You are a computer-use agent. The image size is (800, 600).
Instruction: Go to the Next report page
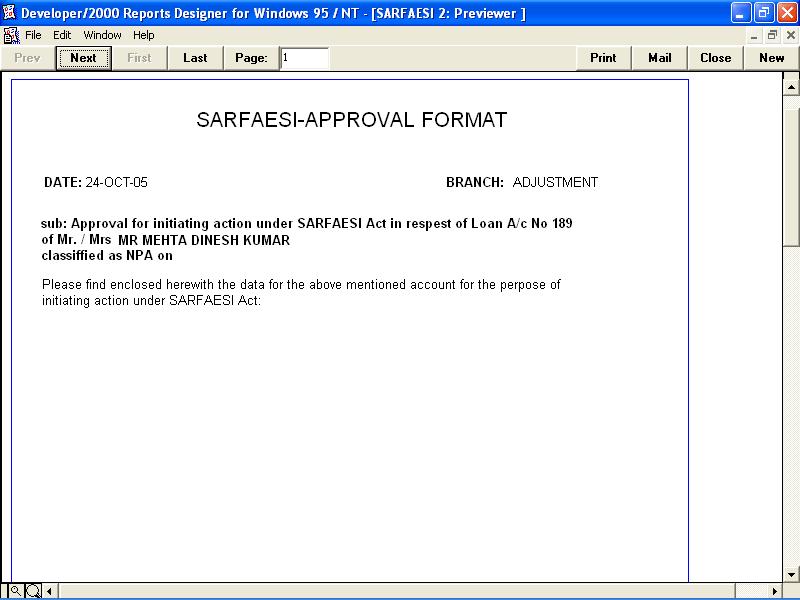[x=84, y=58]
